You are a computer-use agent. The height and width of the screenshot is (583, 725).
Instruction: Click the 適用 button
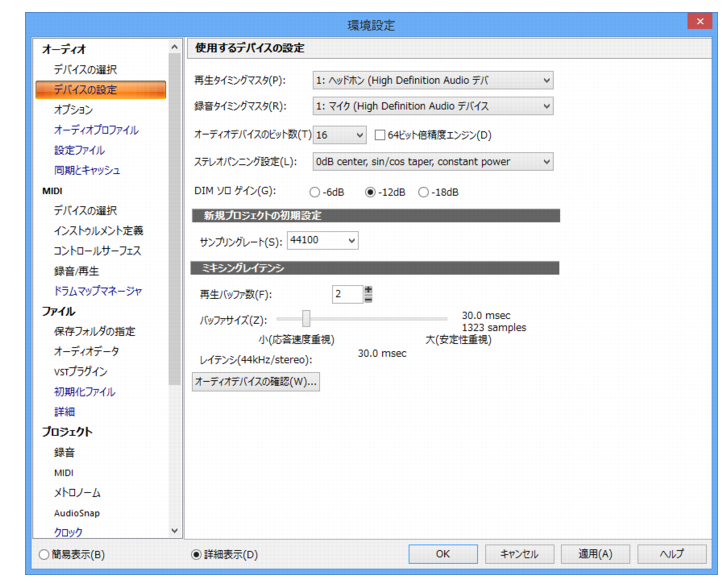point(596,554)
